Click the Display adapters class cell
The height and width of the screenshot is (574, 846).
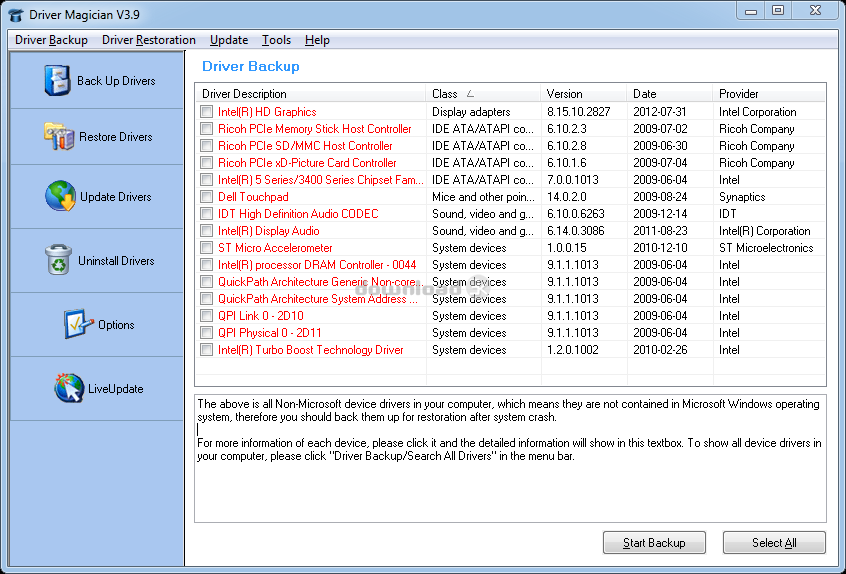click(471, 112)
